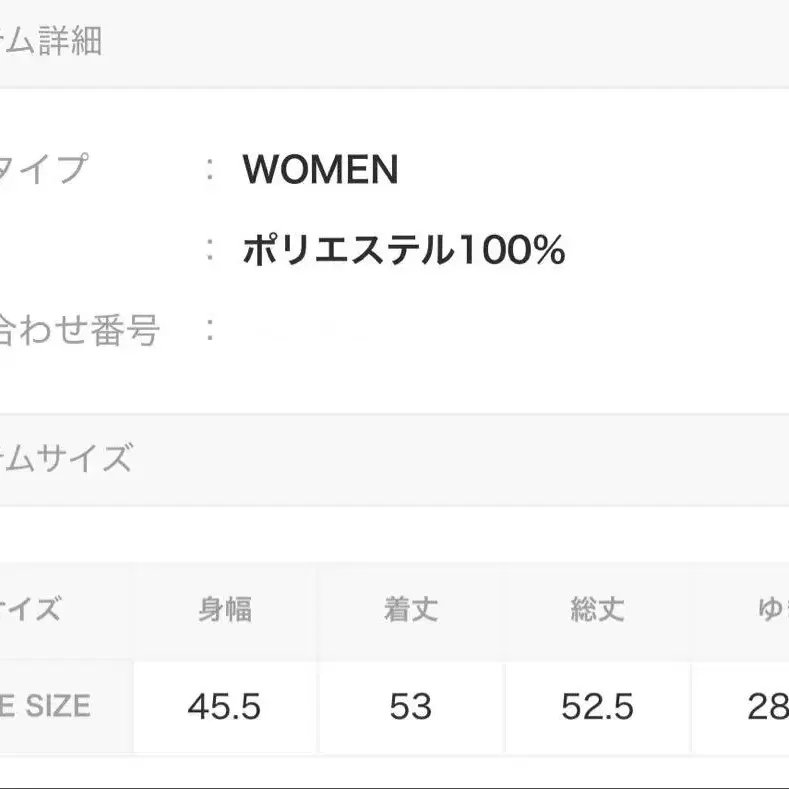This screenshot has height=789, width=789.
Task: Click the partially visible ゆ column header
Action: pyautogui.click(x=772, y=609)
